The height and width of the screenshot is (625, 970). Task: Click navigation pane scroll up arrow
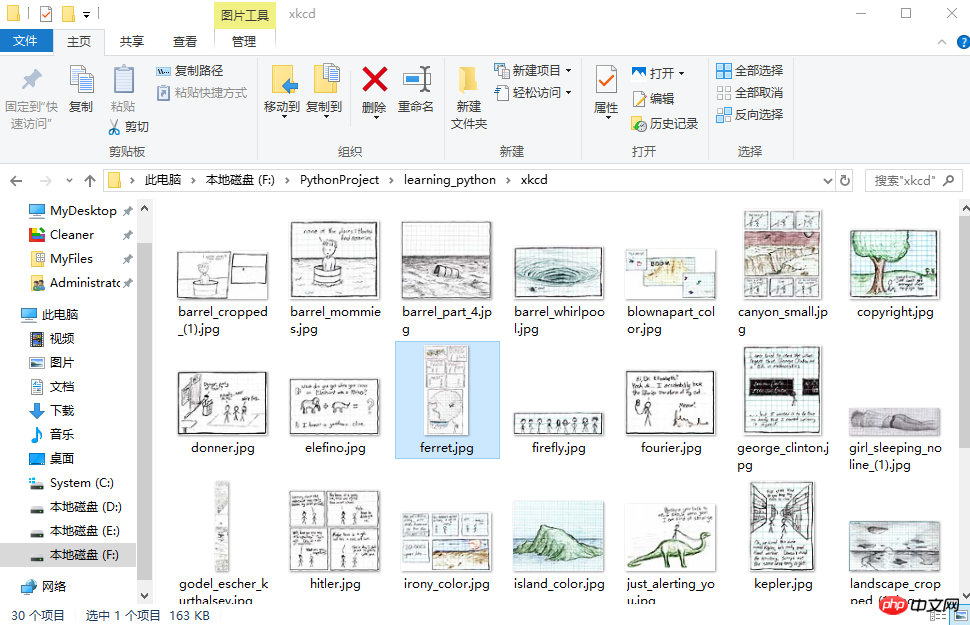point(144,209)
